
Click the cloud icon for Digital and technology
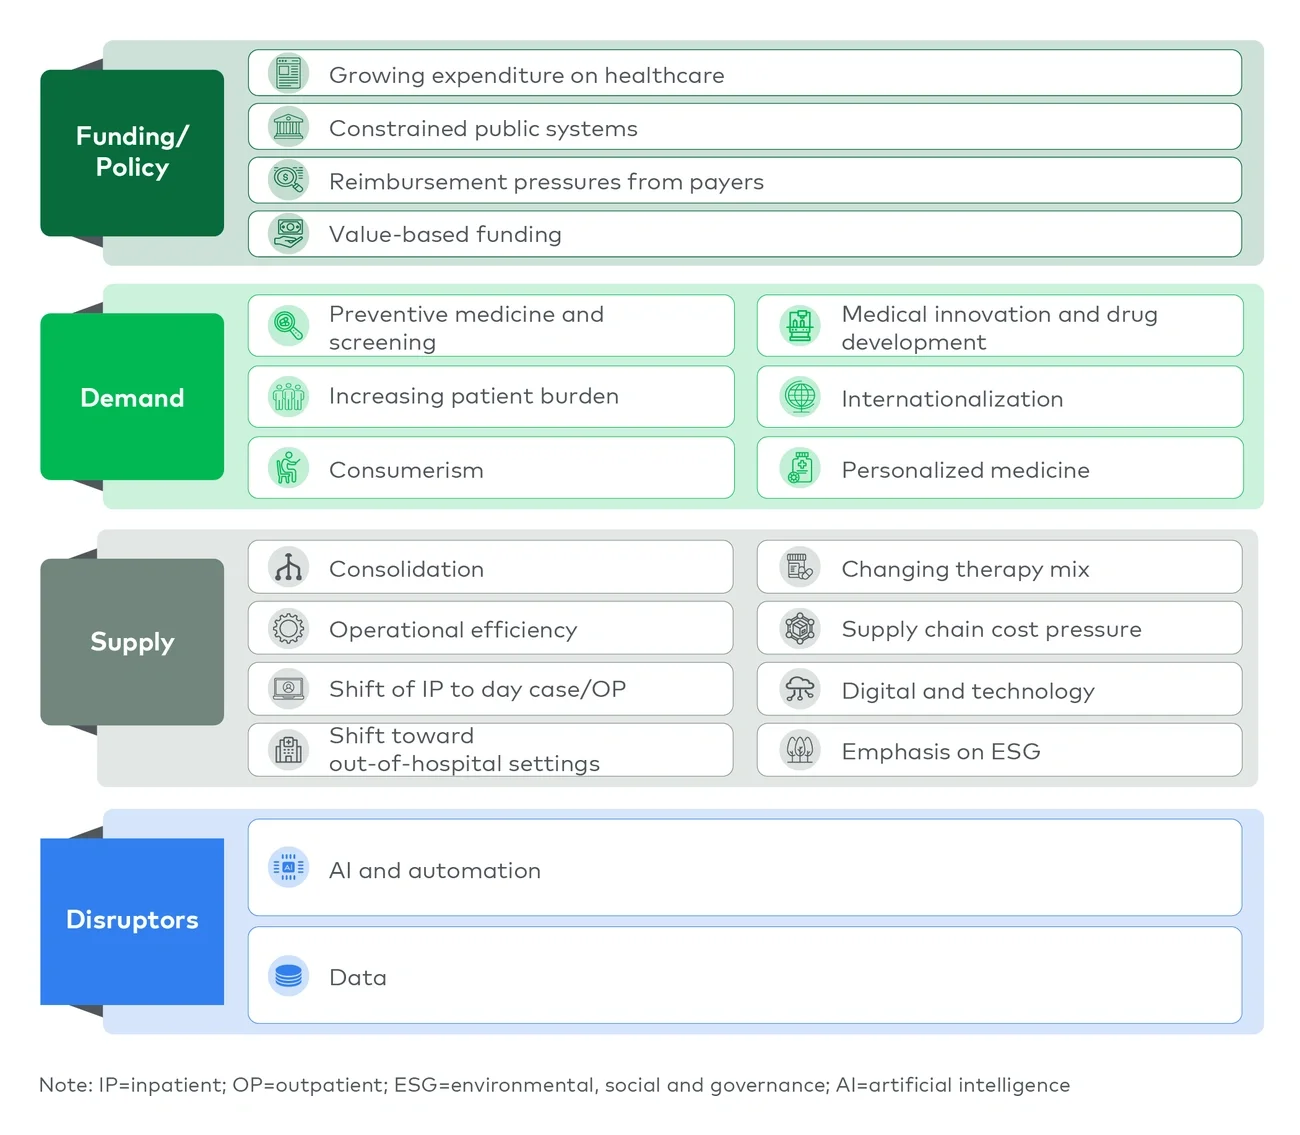tap(800, 689)
